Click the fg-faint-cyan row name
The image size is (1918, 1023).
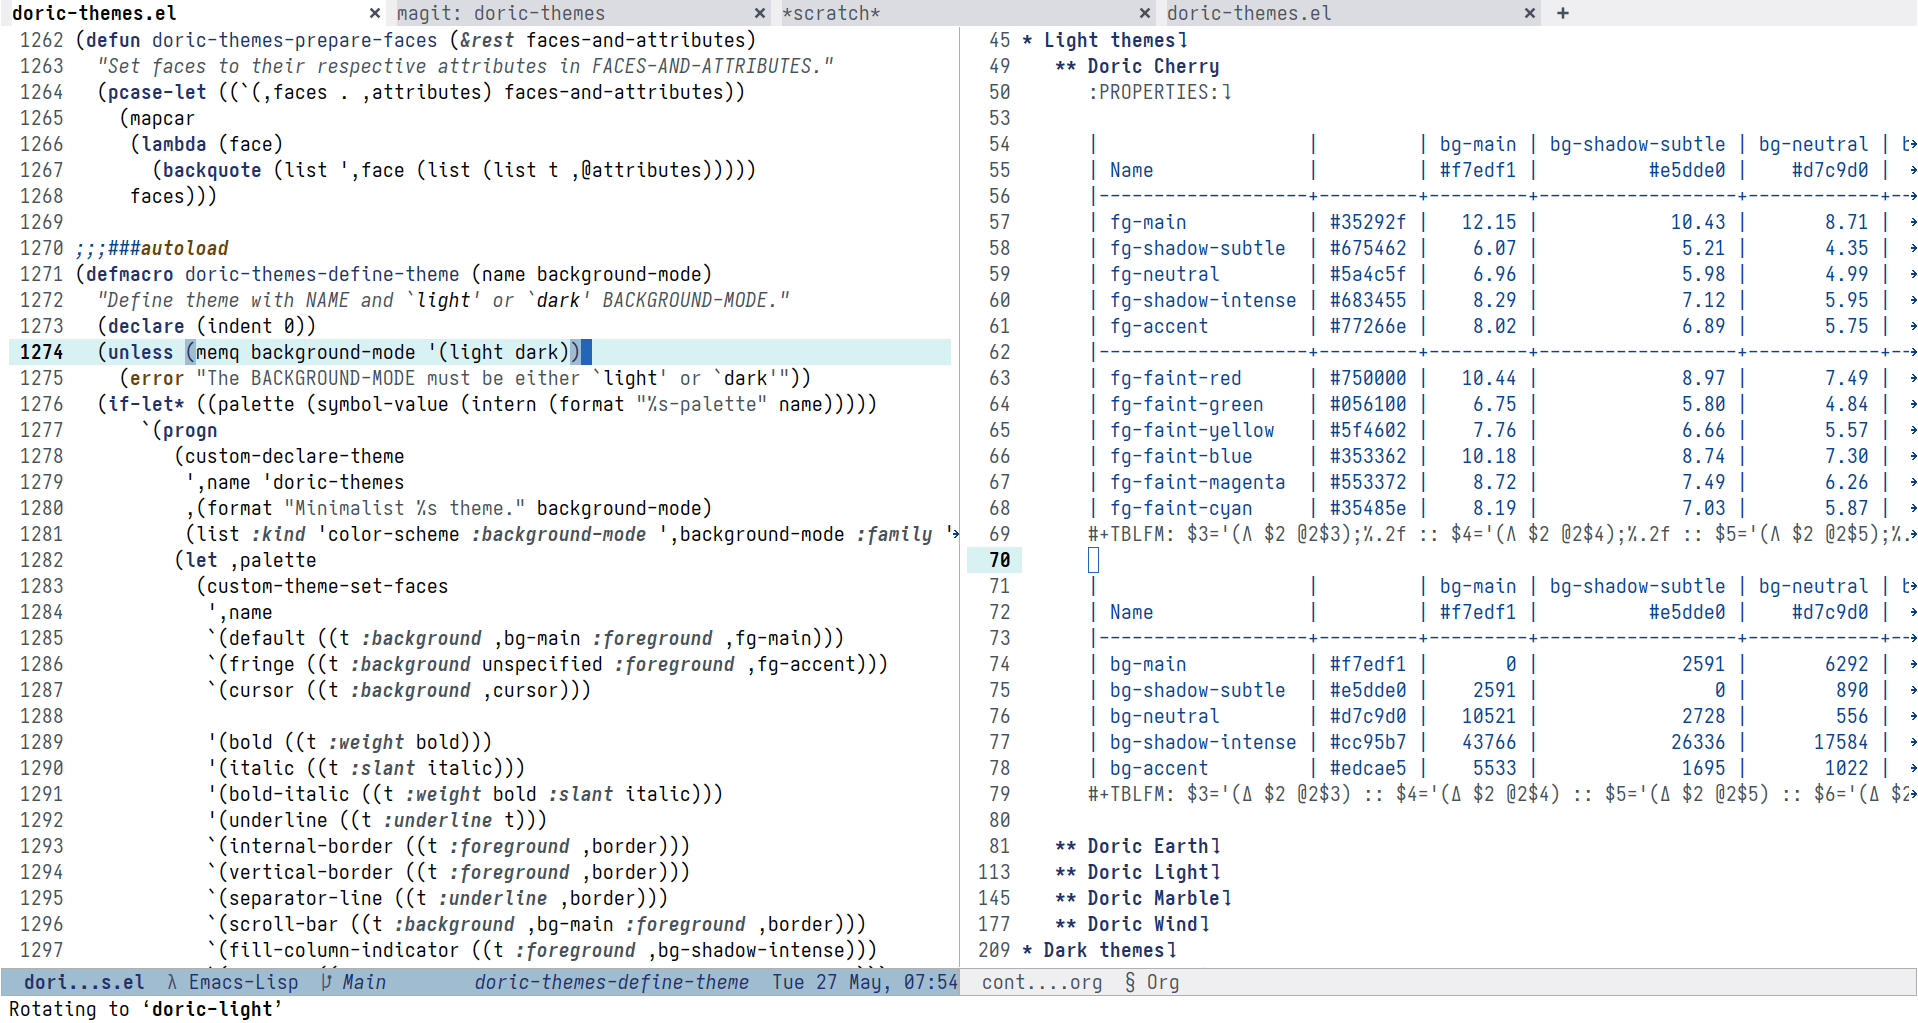point(1181,508)
